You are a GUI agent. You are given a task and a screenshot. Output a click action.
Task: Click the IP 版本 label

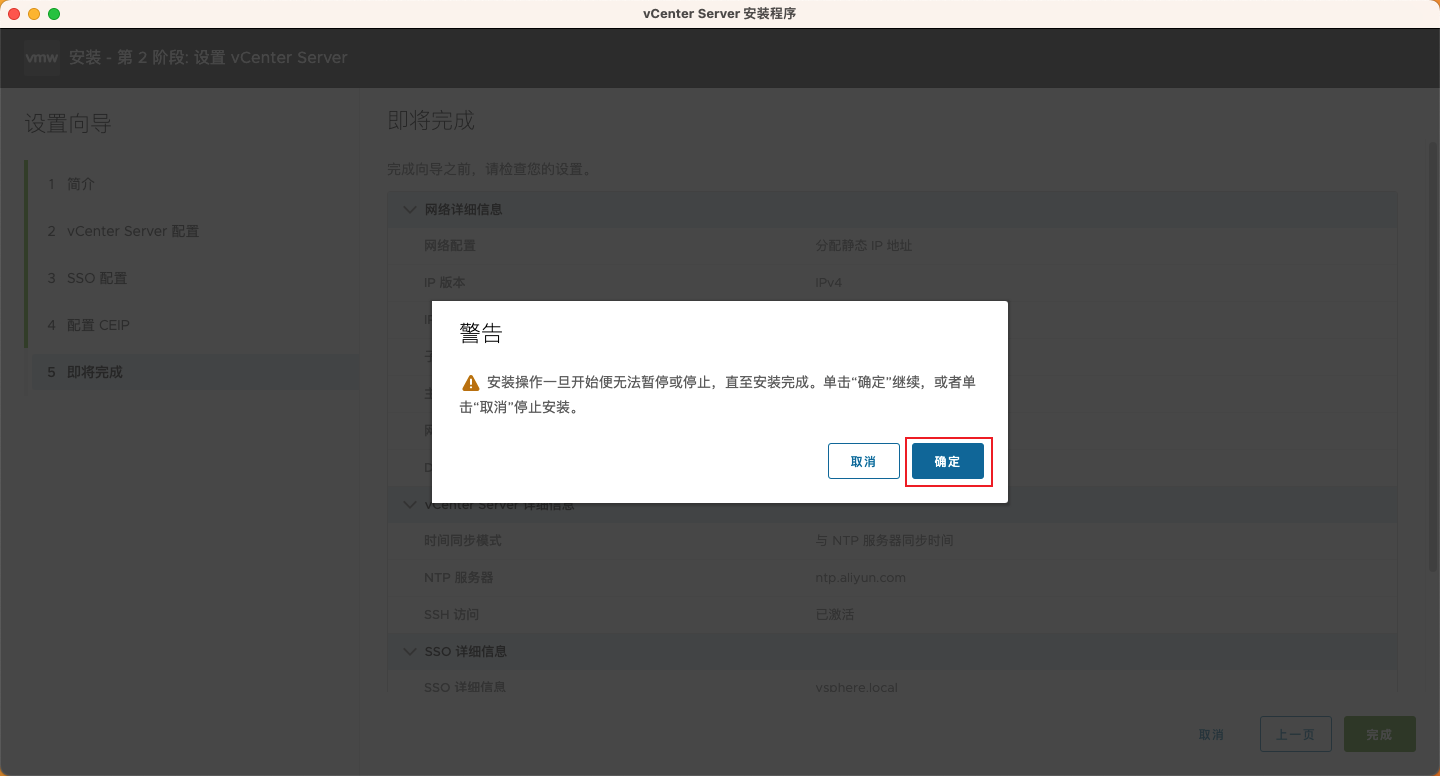click(445, 282)
